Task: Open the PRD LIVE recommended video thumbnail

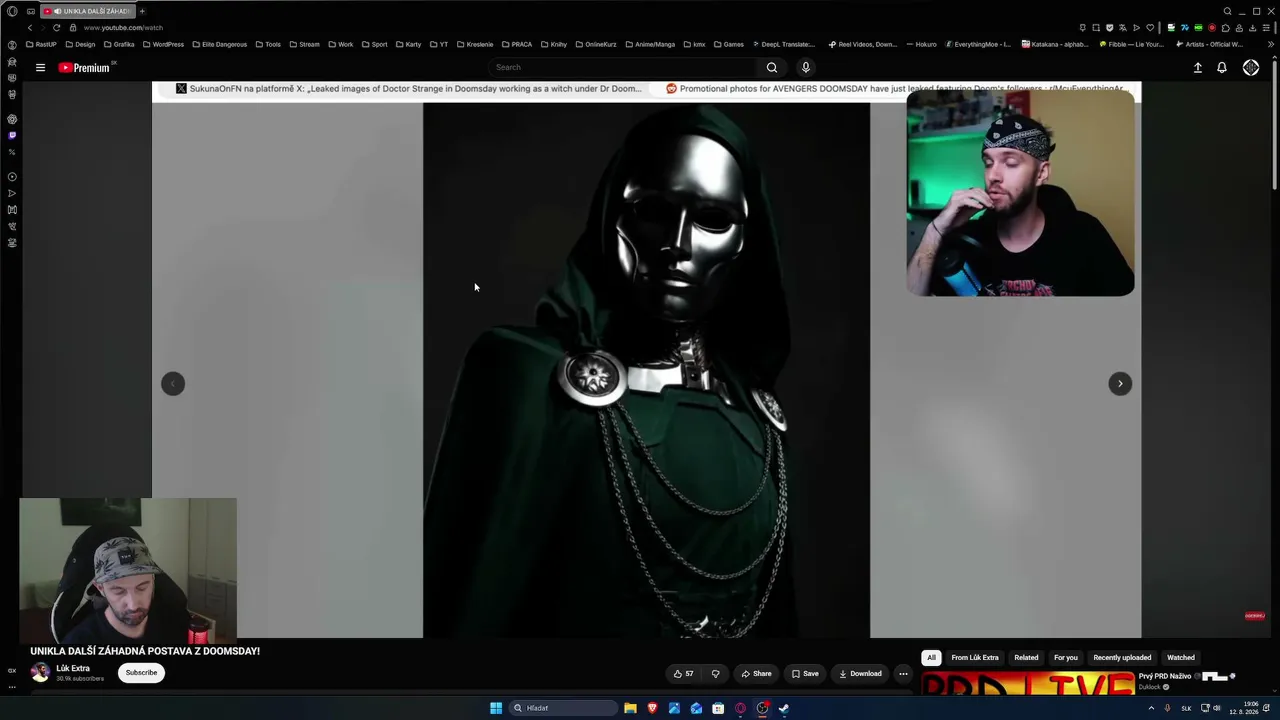Action: point(1028,684)
